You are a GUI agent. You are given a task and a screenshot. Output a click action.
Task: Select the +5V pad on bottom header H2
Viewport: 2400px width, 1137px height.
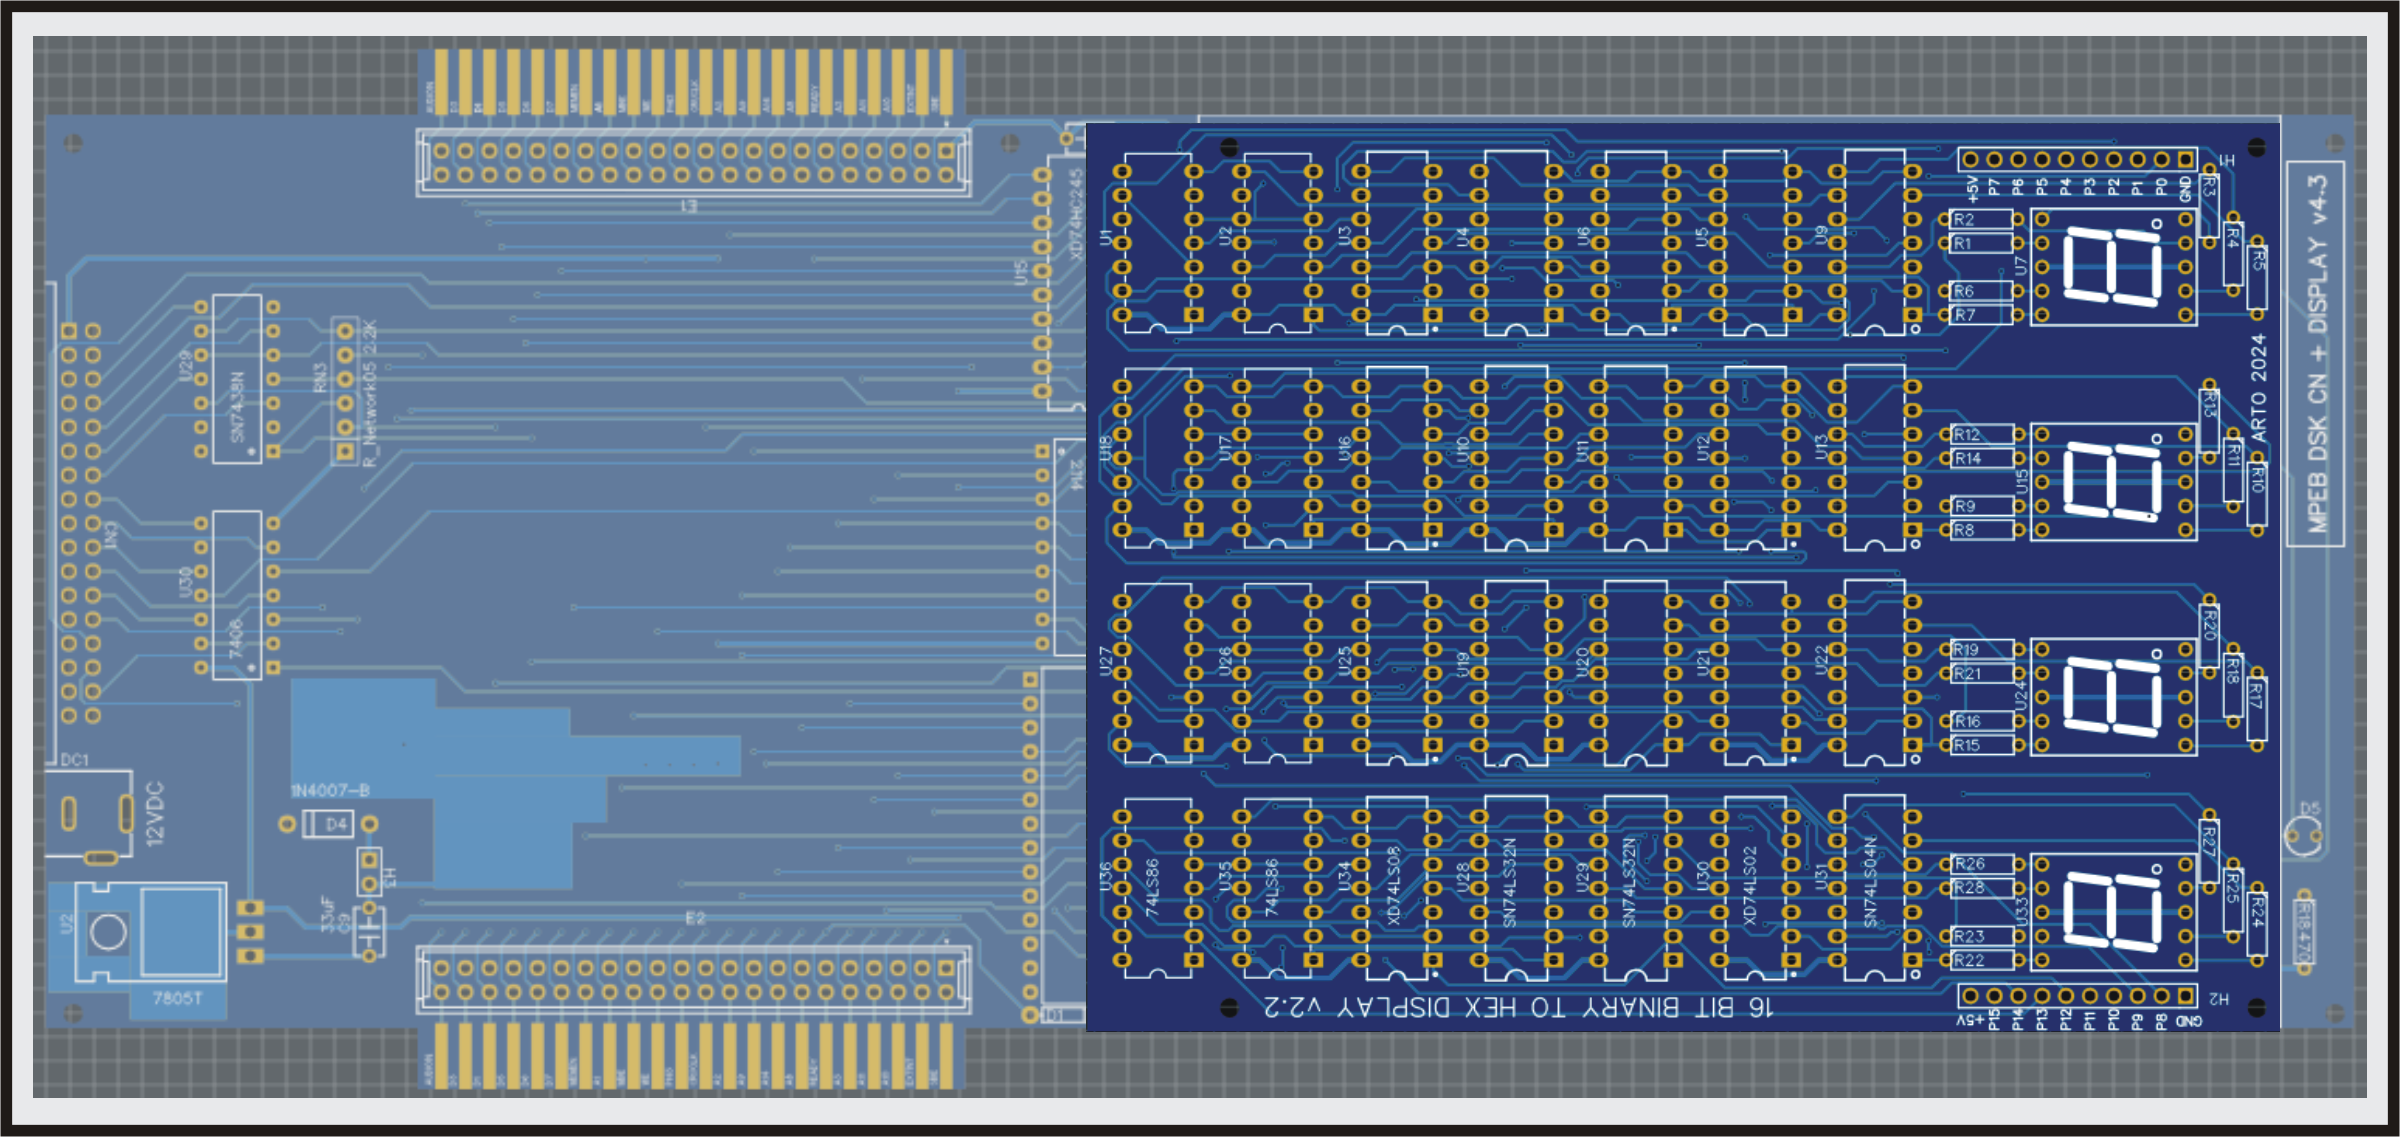pyautogui.click(x=1969, y=996)
